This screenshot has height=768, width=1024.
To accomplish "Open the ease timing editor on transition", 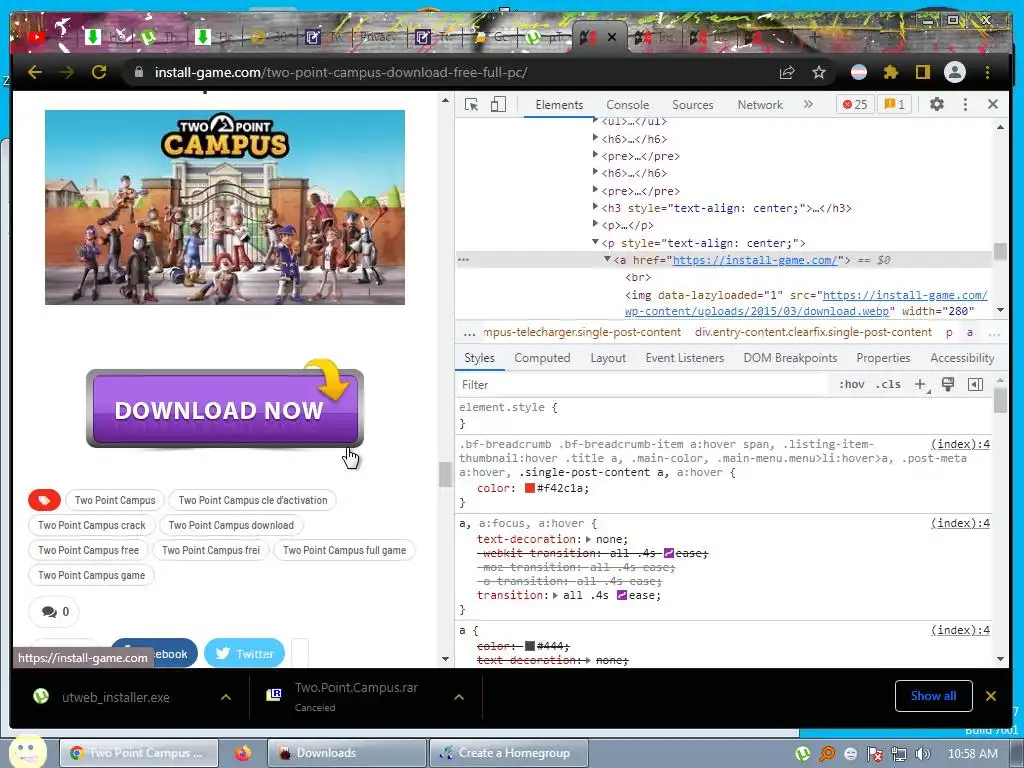I will click(x=622, y=596).
